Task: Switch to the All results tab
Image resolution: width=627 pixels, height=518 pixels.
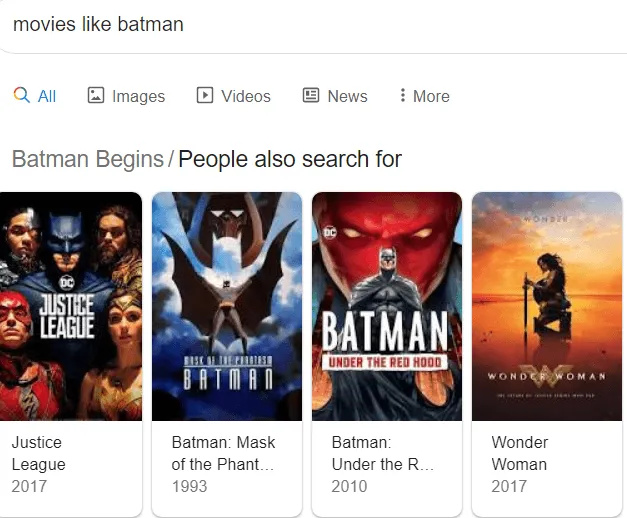Action: click(x=46, y=96)
